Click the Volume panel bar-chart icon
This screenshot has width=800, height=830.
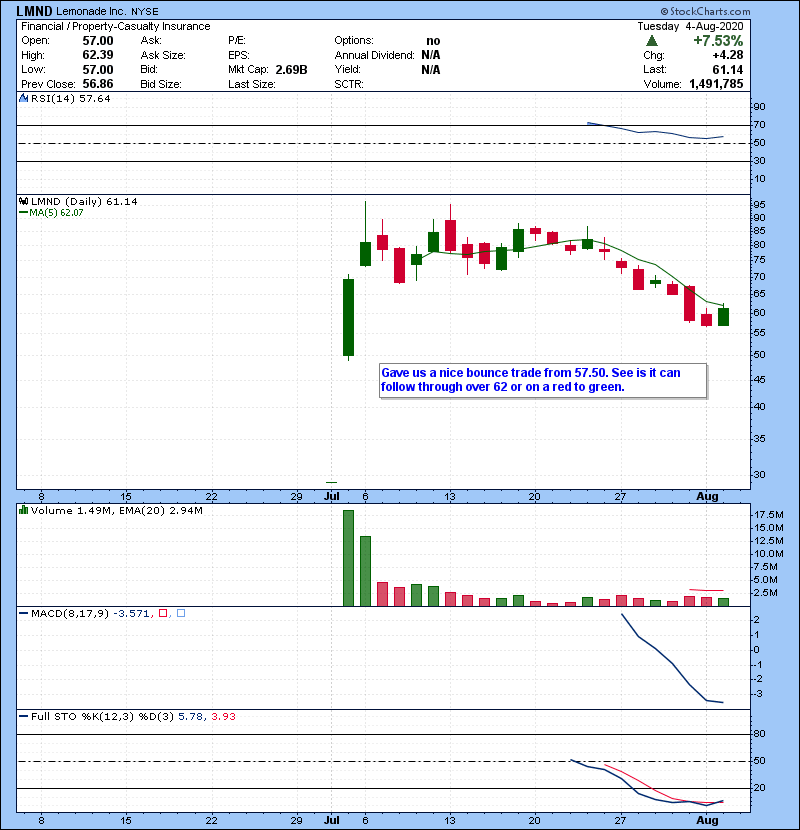pyautogui.click(x=23, y=510)
